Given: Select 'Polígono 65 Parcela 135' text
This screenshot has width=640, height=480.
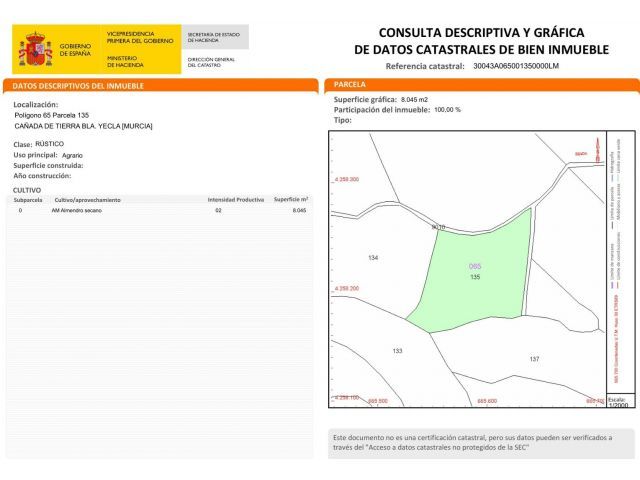Looking at the screenshot, I should point(51,115).
